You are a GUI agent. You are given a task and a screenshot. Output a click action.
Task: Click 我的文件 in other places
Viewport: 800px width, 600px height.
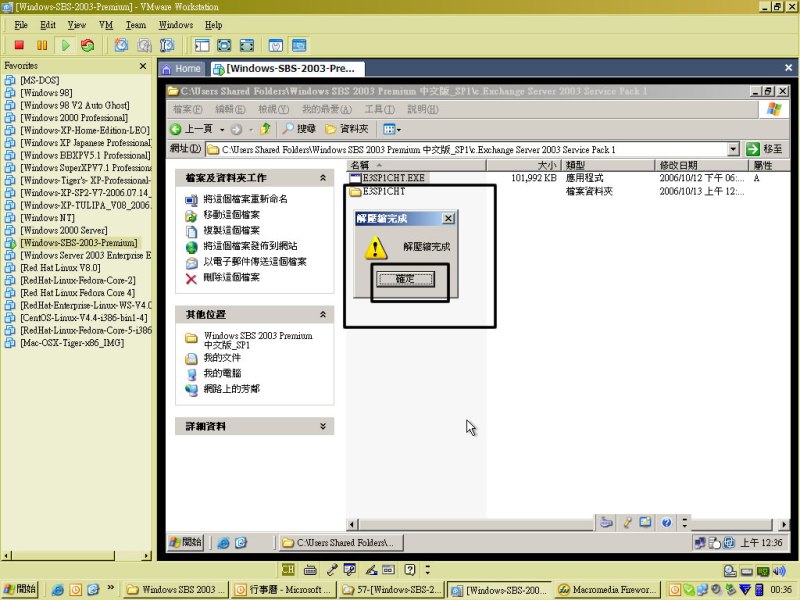(x=222, y=358)
